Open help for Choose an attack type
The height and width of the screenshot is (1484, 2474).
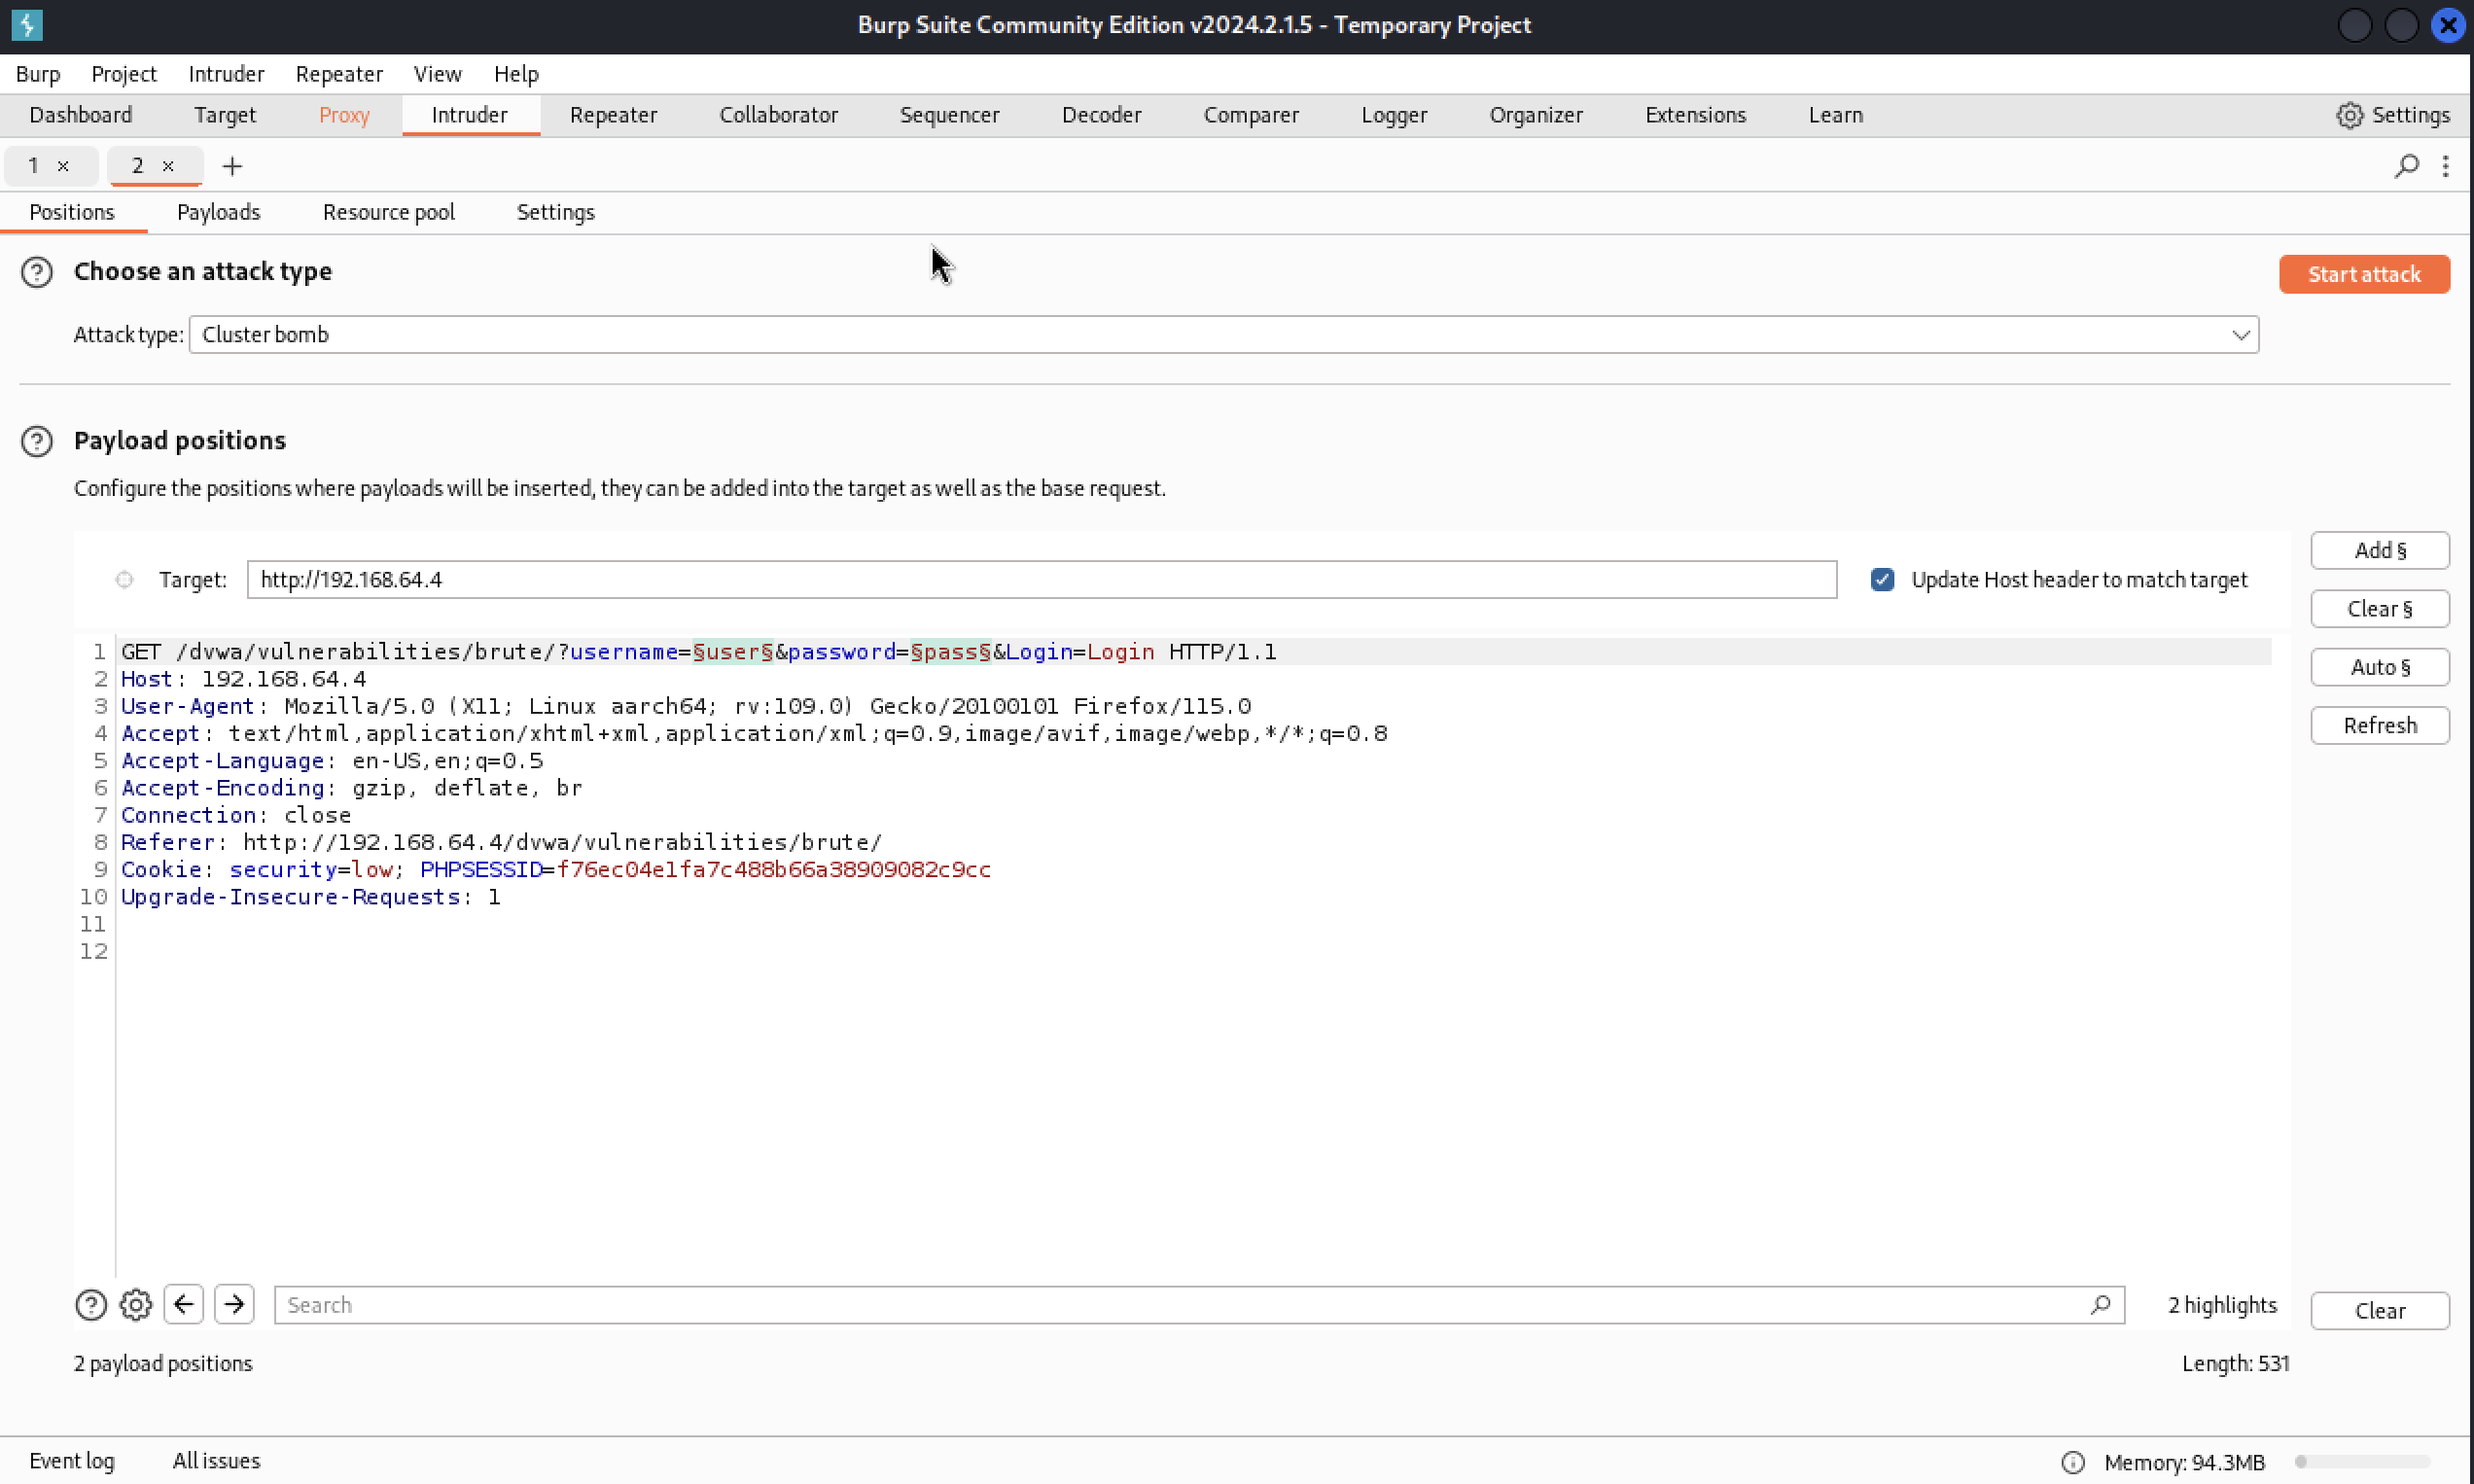pos(37,272)
